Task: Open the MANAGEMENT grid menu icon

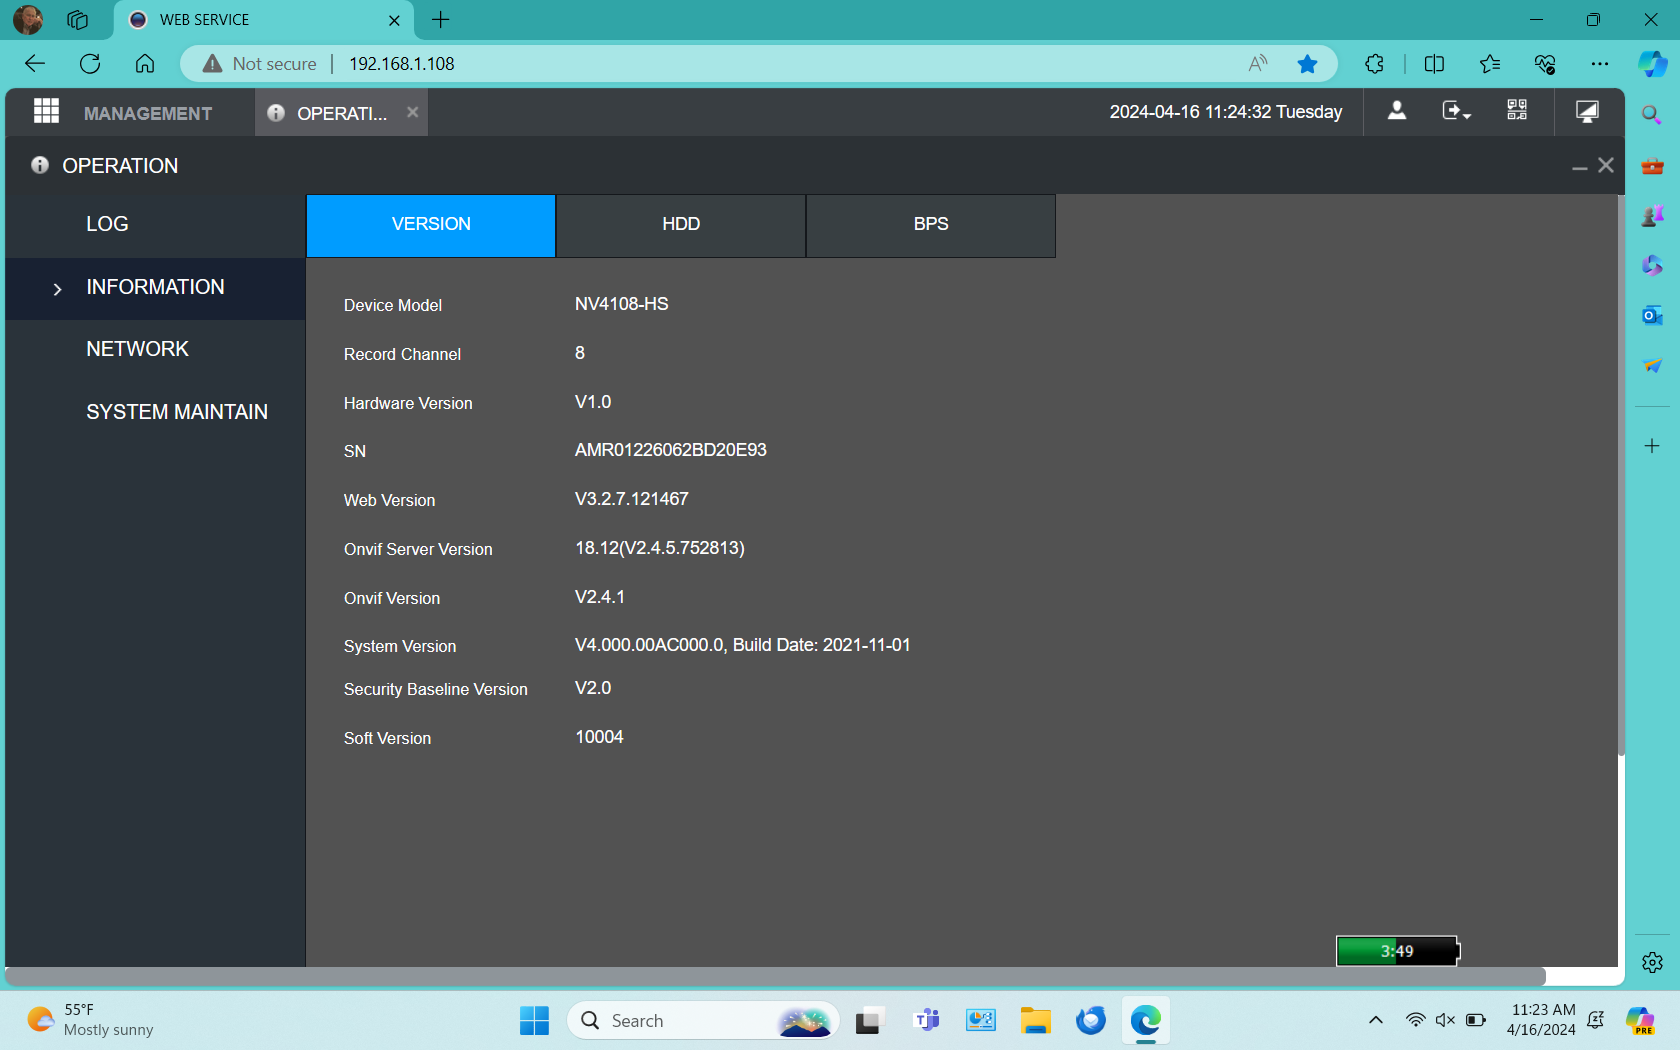Action: point(46,111)
